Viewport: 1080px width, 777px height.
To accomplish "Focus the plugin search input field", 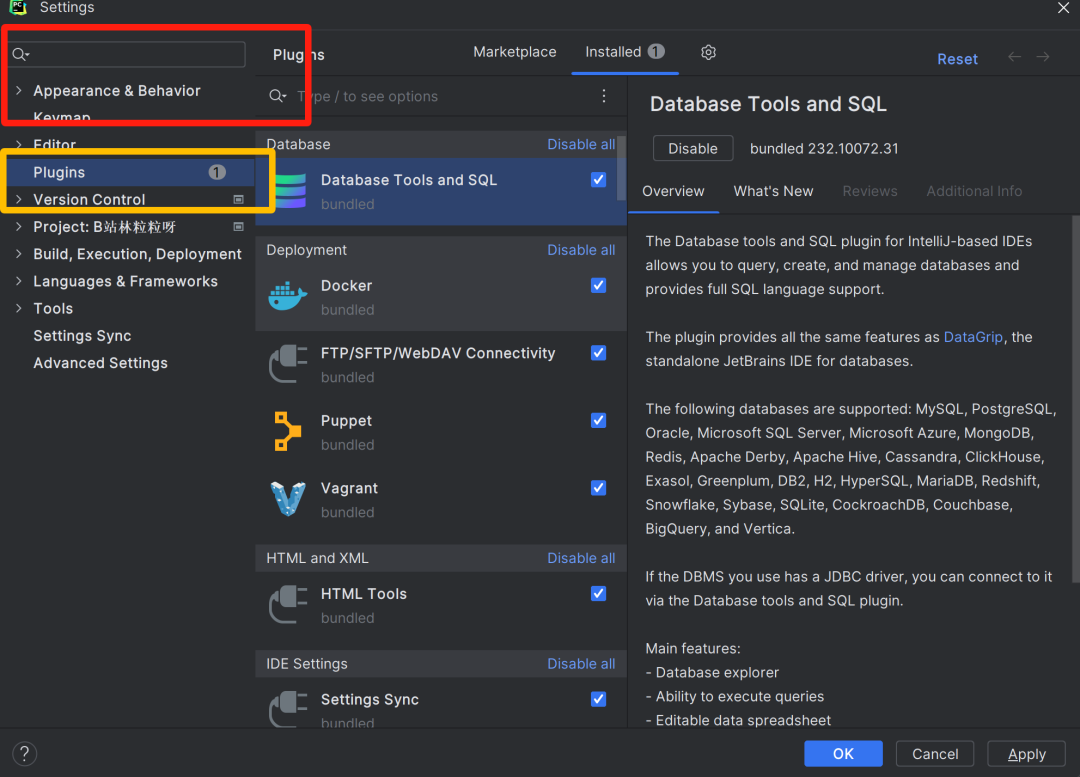I will pos(441,96).
